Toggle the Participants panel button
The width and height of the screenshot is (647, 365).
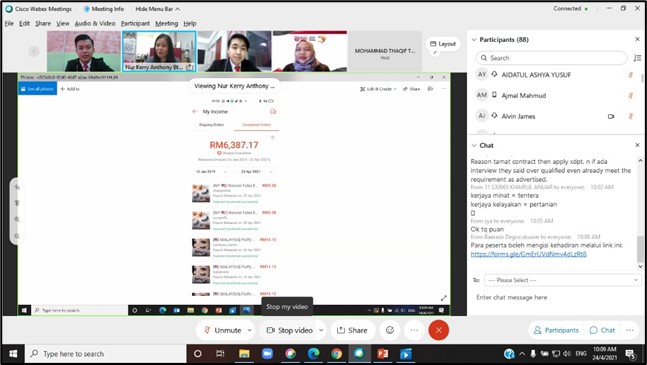[556, 330]
